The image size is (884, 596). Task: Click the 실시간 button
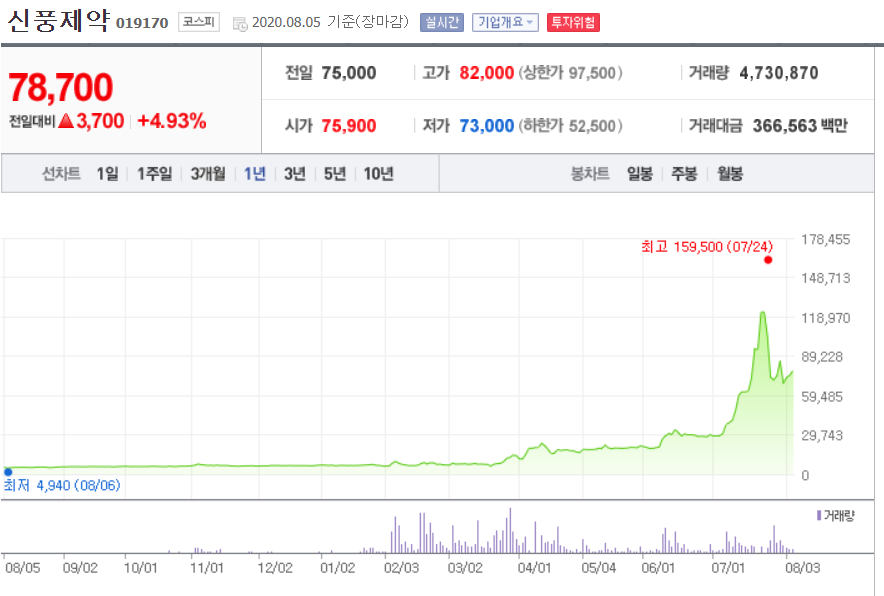[442, 23]
